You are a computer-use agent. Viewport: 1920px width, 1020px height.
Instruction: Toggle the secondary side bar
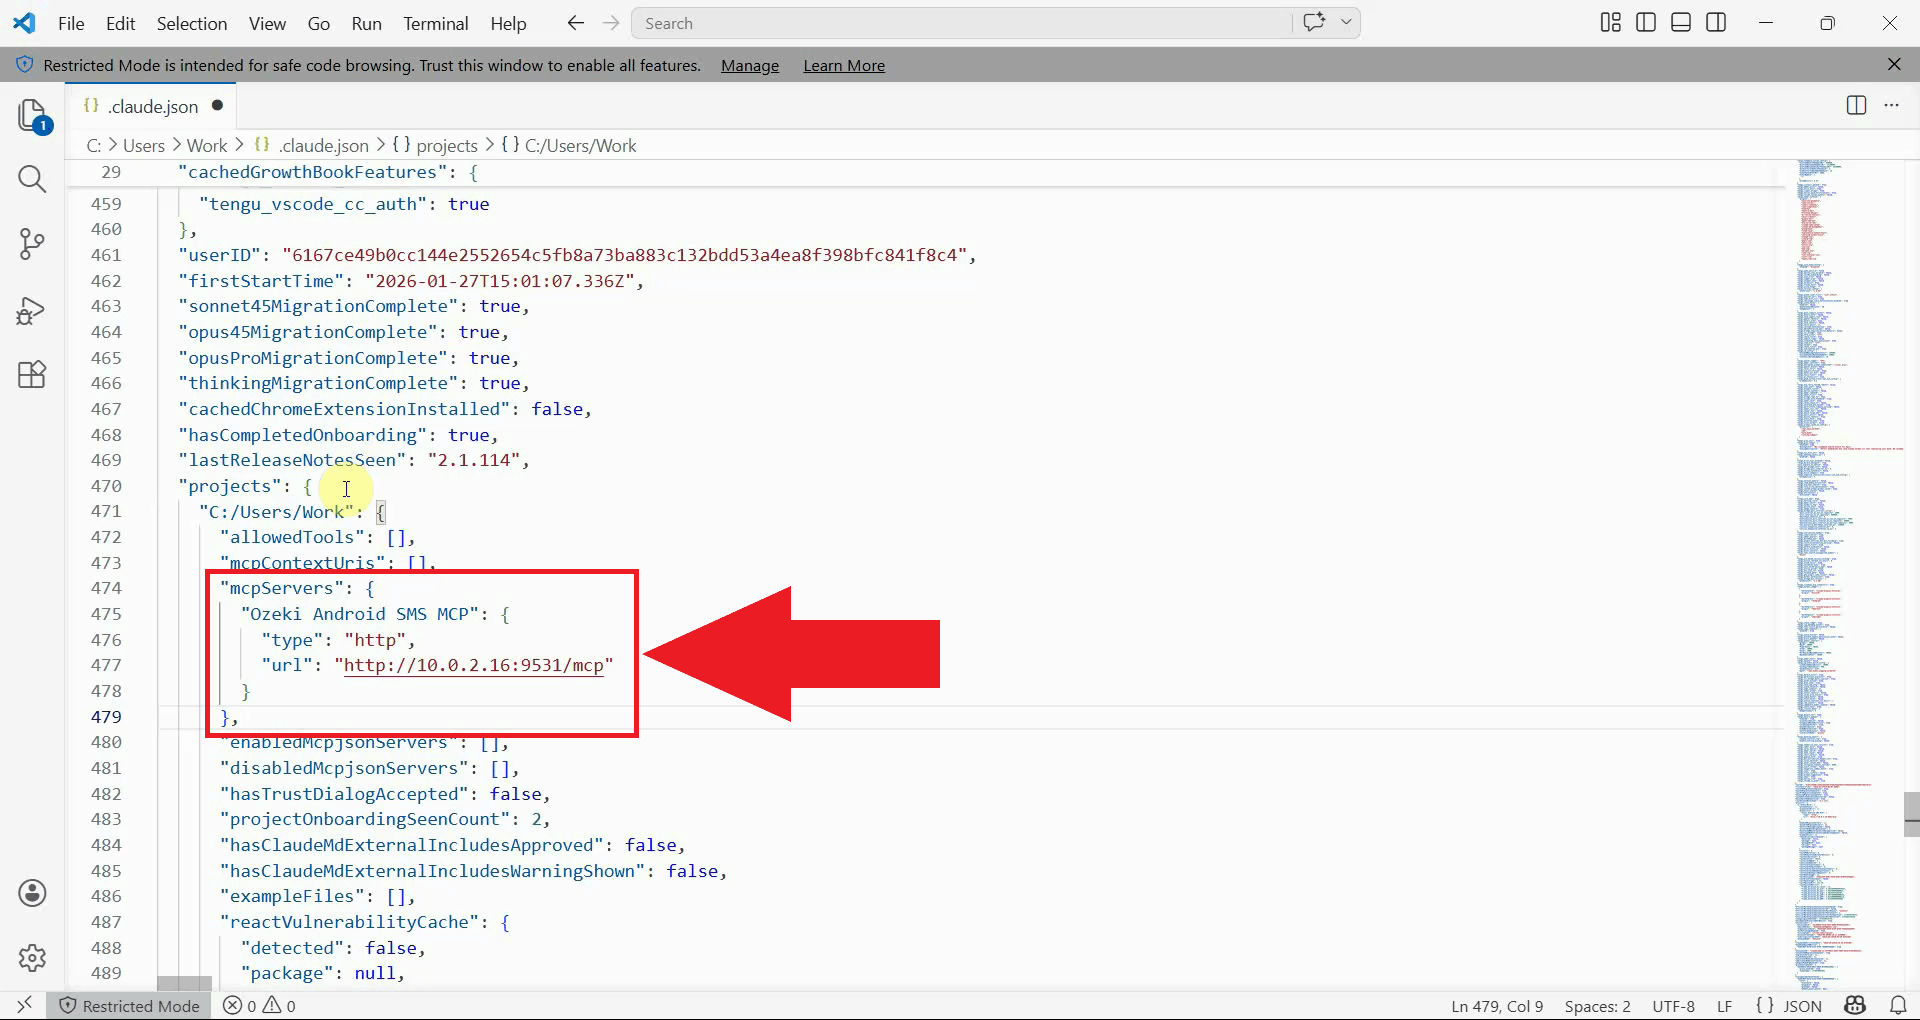pyautogui.click(x=1716, y=22)
